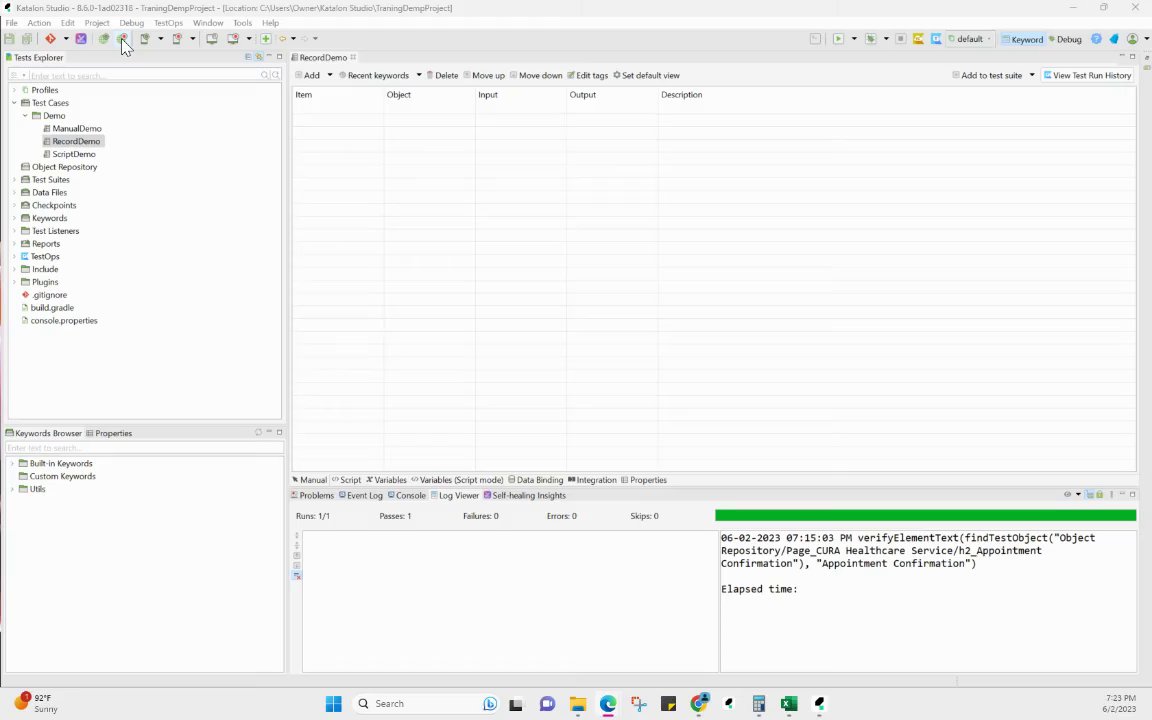Expand the Profiles tree node
1152x720 pixels.
[14, 90]
